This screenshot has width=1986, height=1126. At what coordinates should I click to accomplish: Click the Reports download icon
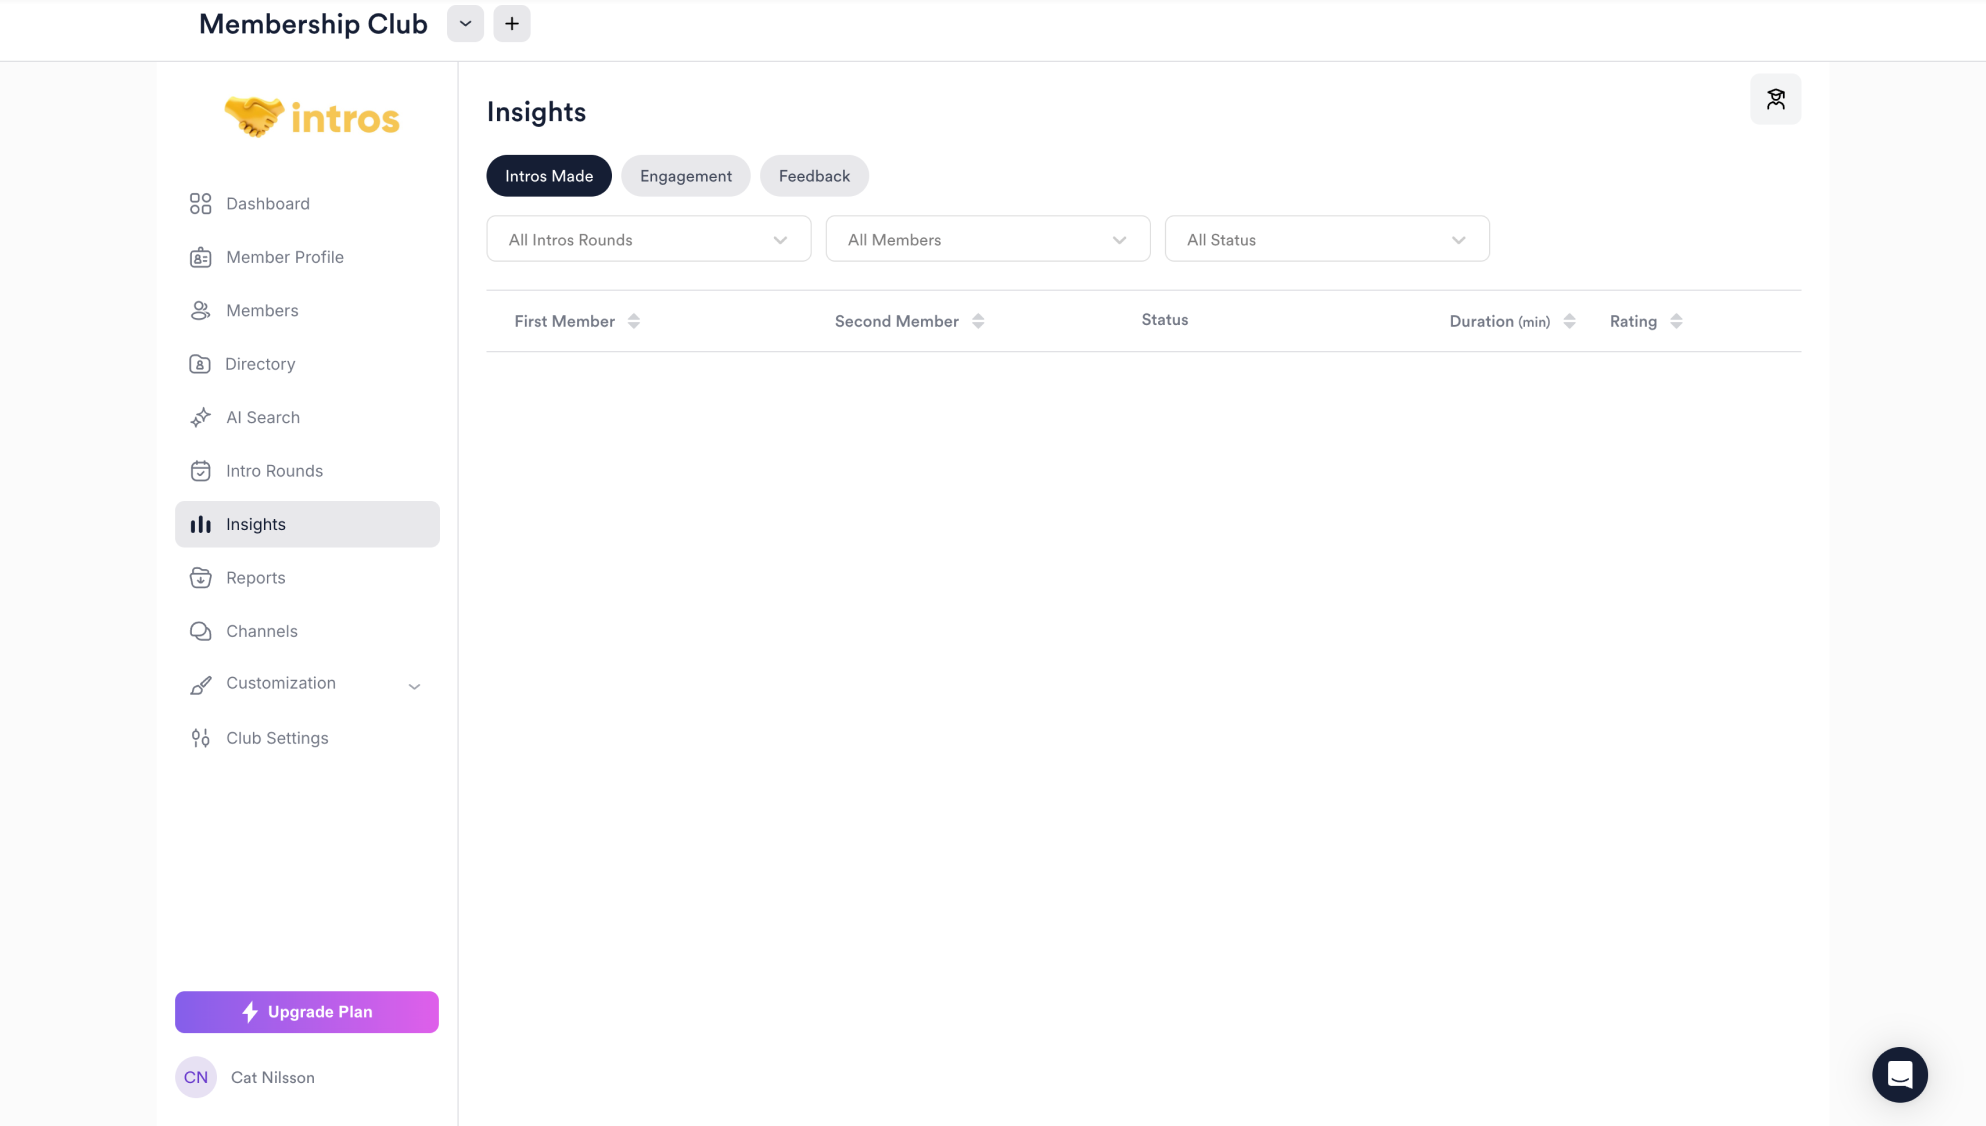point(200,578)
